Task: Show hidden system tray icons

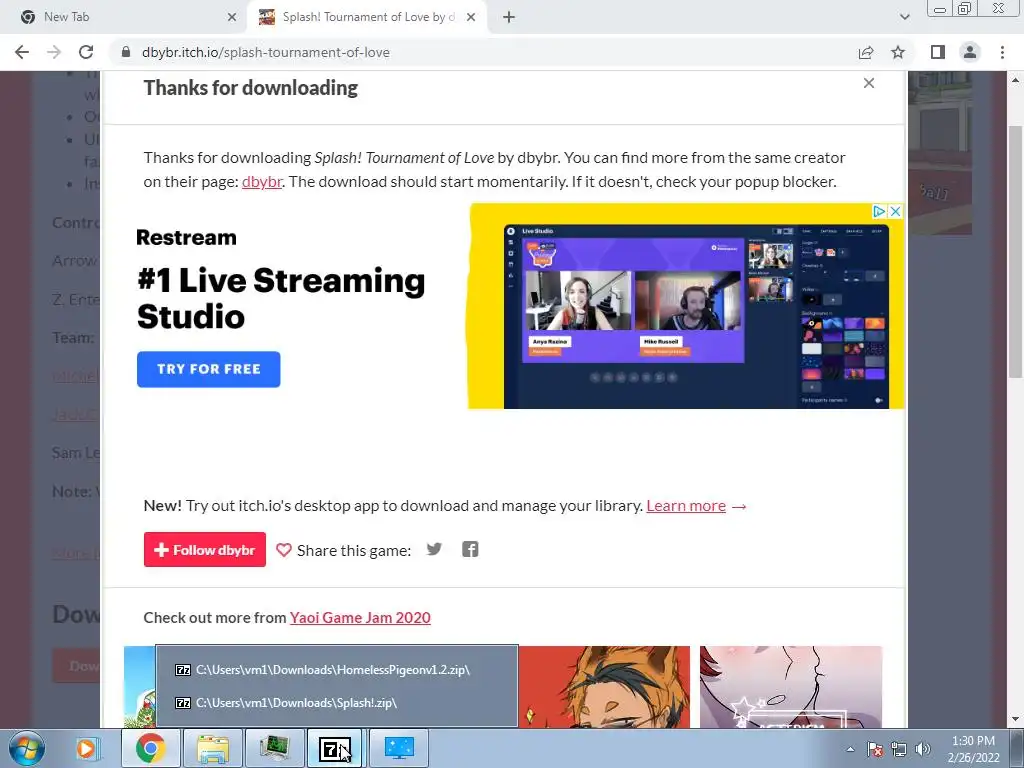Action: (x=850, y=749)
